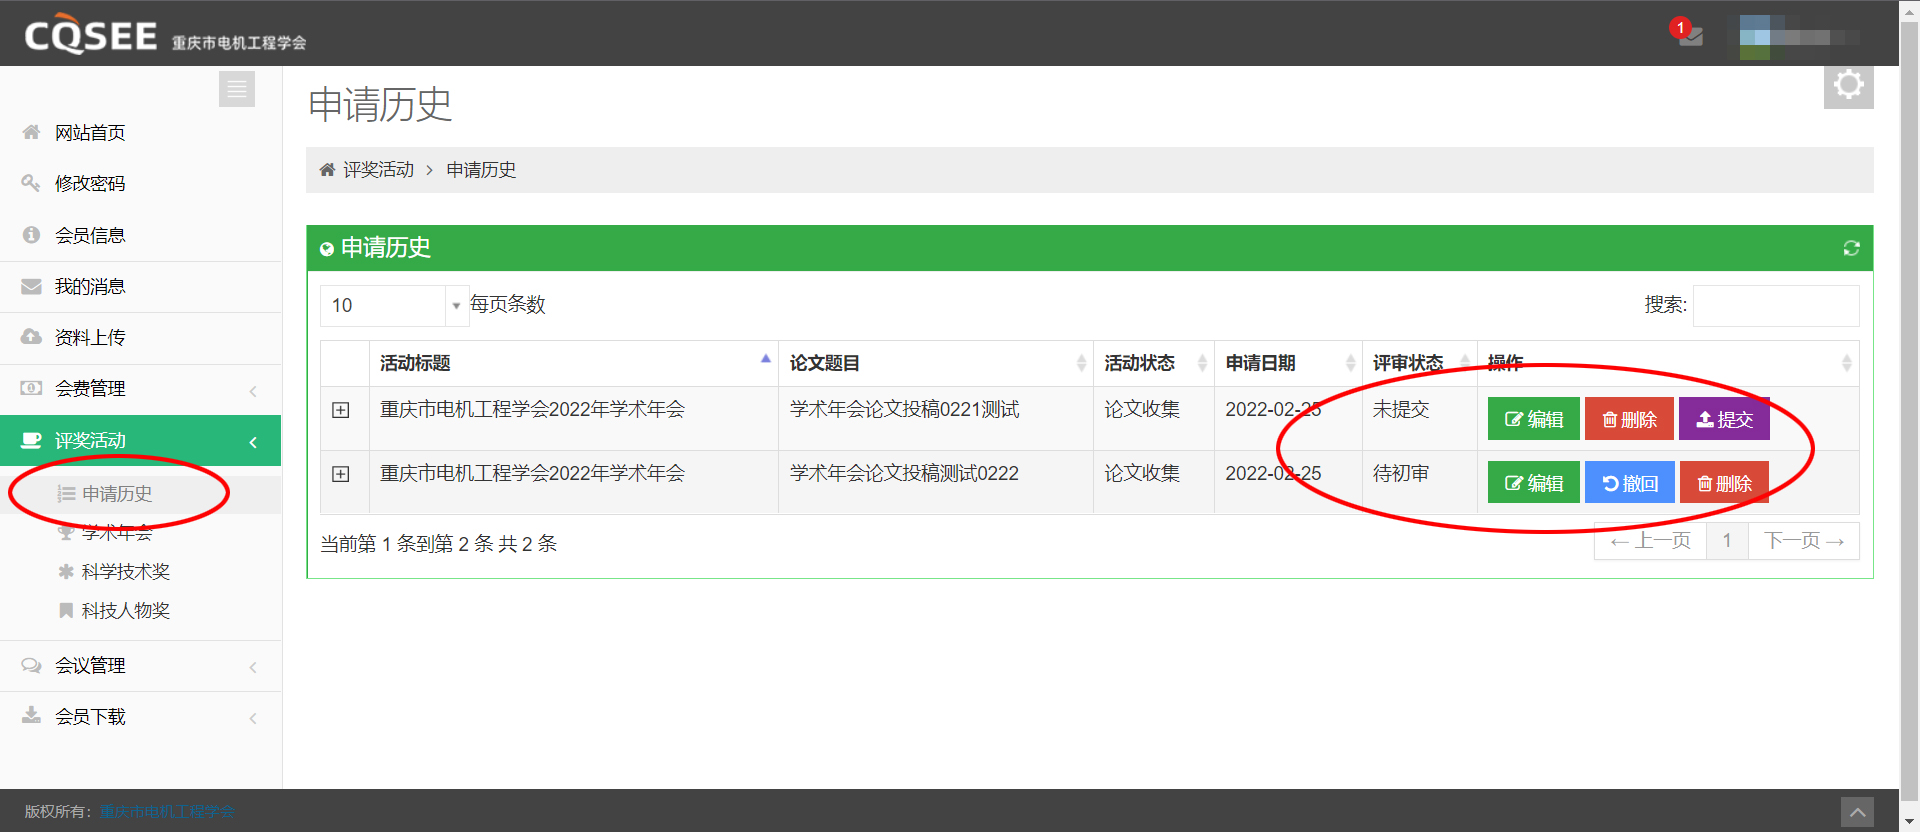Viewport: 1920px width, 832px height.
Task: Expand the 会议管理 sidebar menu
Action: click(141, 666)
